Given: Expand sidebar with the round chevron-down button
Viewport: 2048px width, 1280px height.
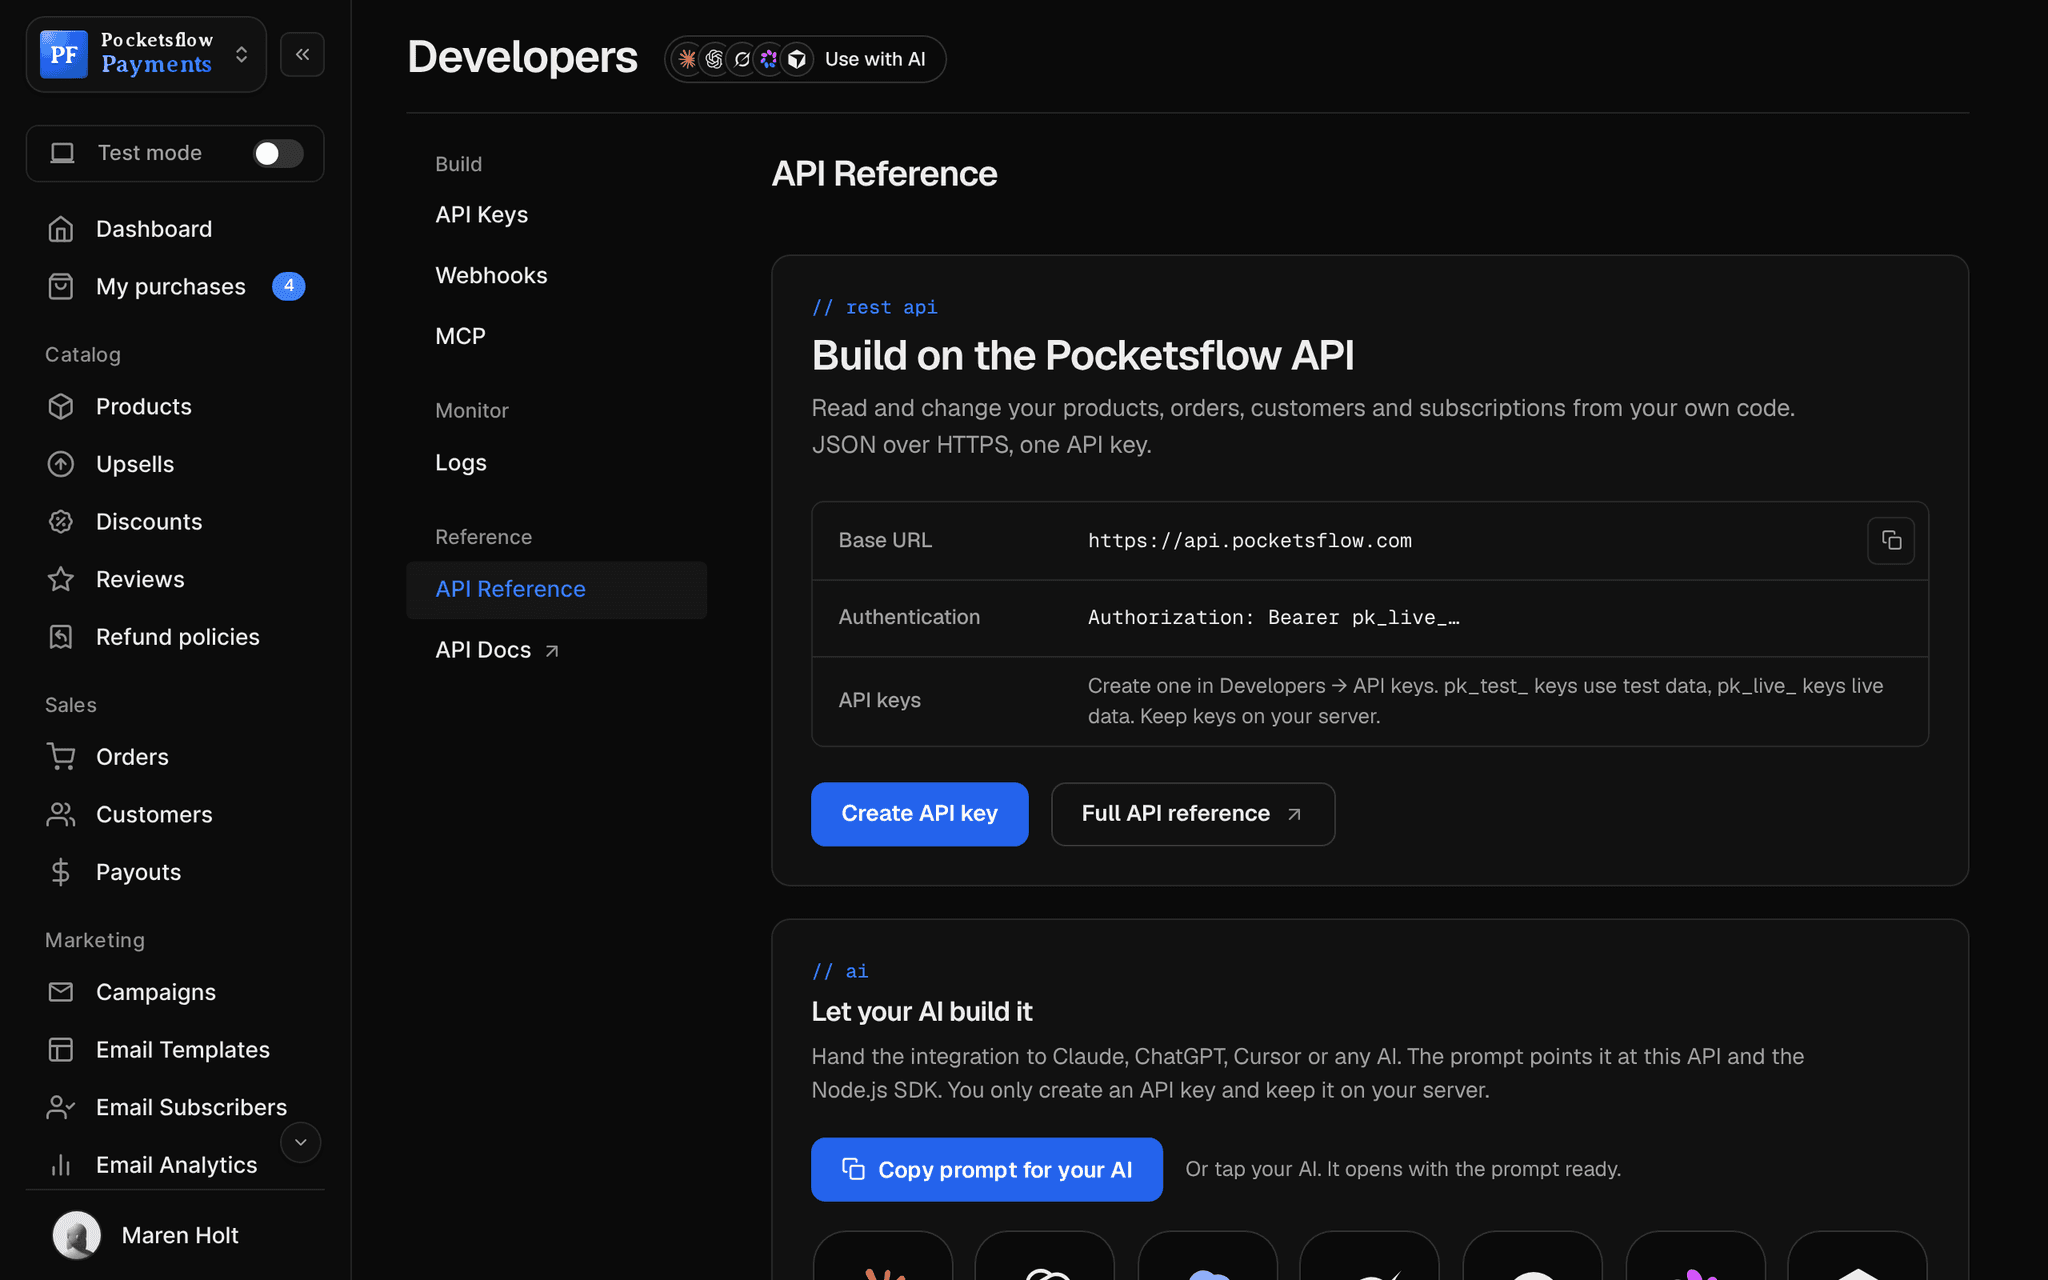Looking at the screenshot, I should (300, 1142).
